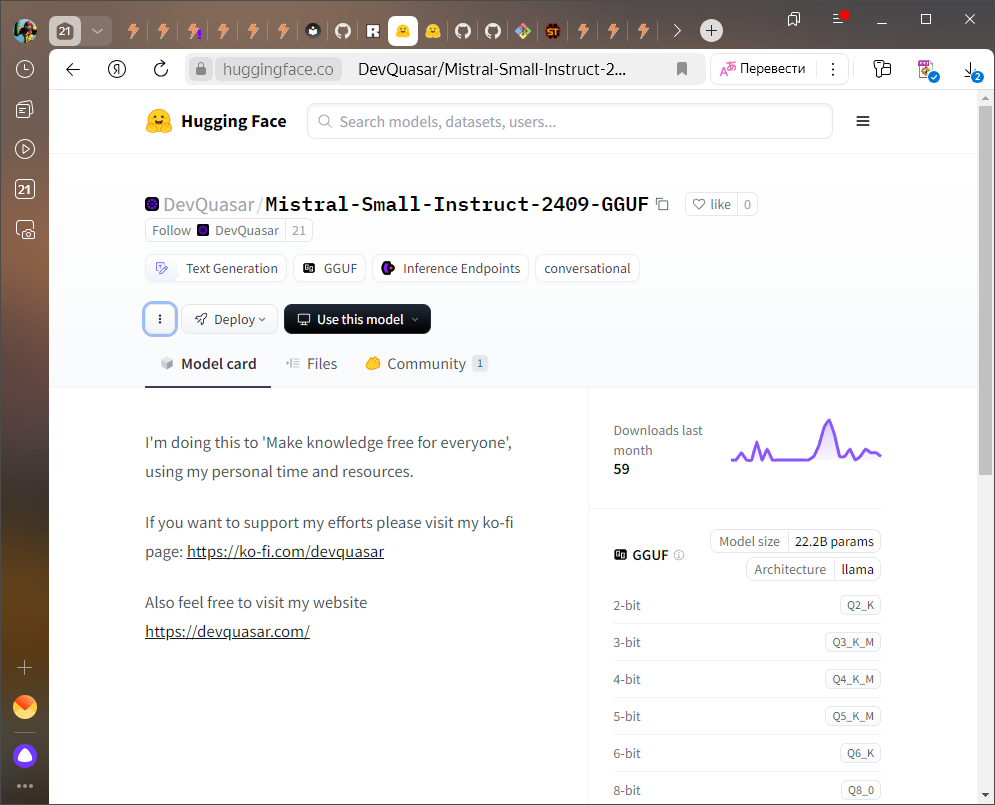Click the conversational tag
The width and height of the screenshot is (995, 805).
(588, 268)
